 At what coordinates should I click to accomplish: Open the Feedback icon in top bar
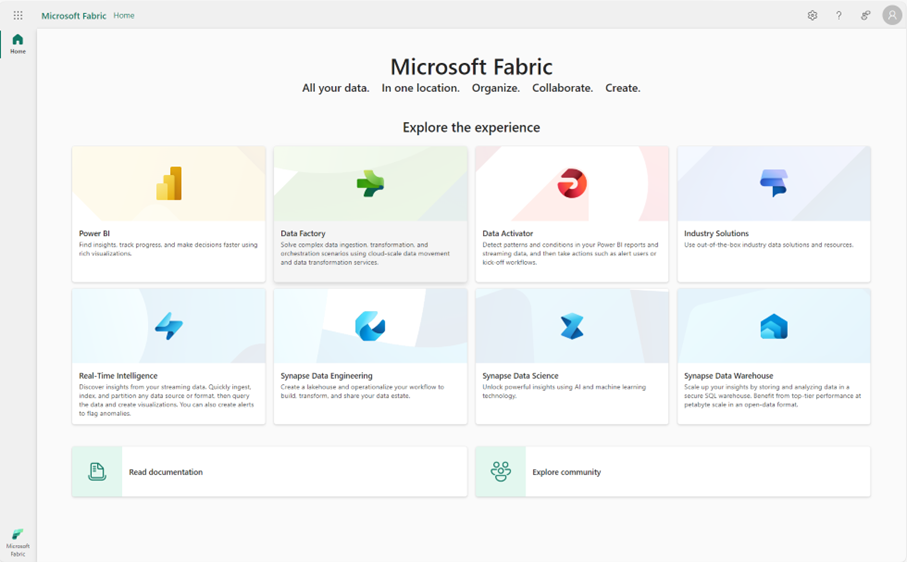(865, 16)
